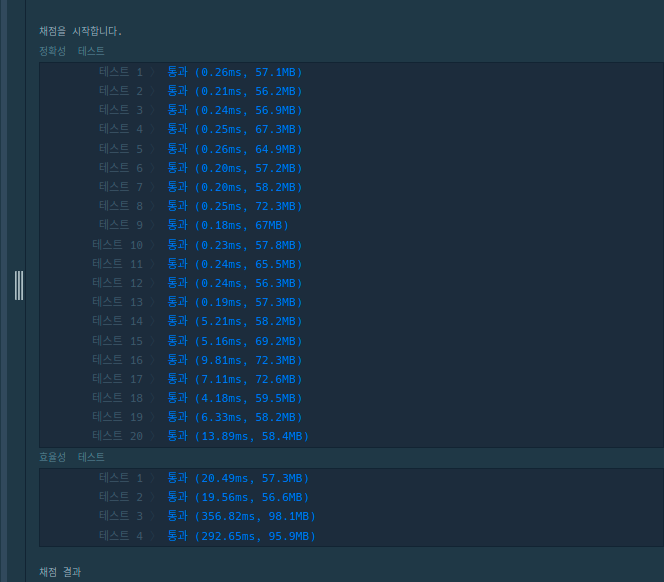This screenshot has height=582, width=664.
Task: Click accuracy test 18 result 4.18ms, 59.5MB
Action: (235, 399)
